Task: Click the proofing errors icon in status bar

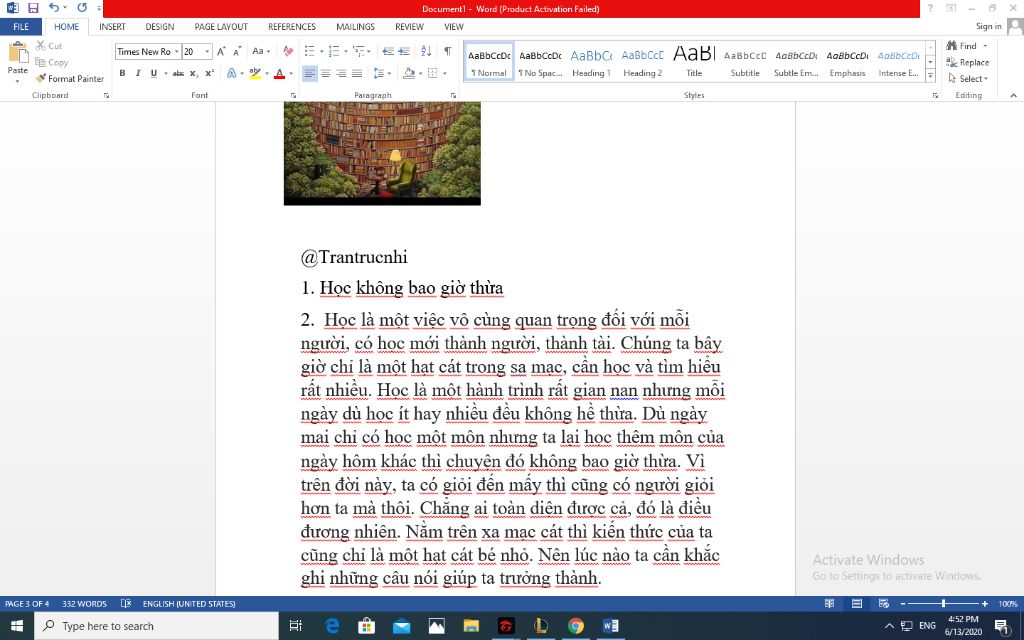Action: coord(126,603)
